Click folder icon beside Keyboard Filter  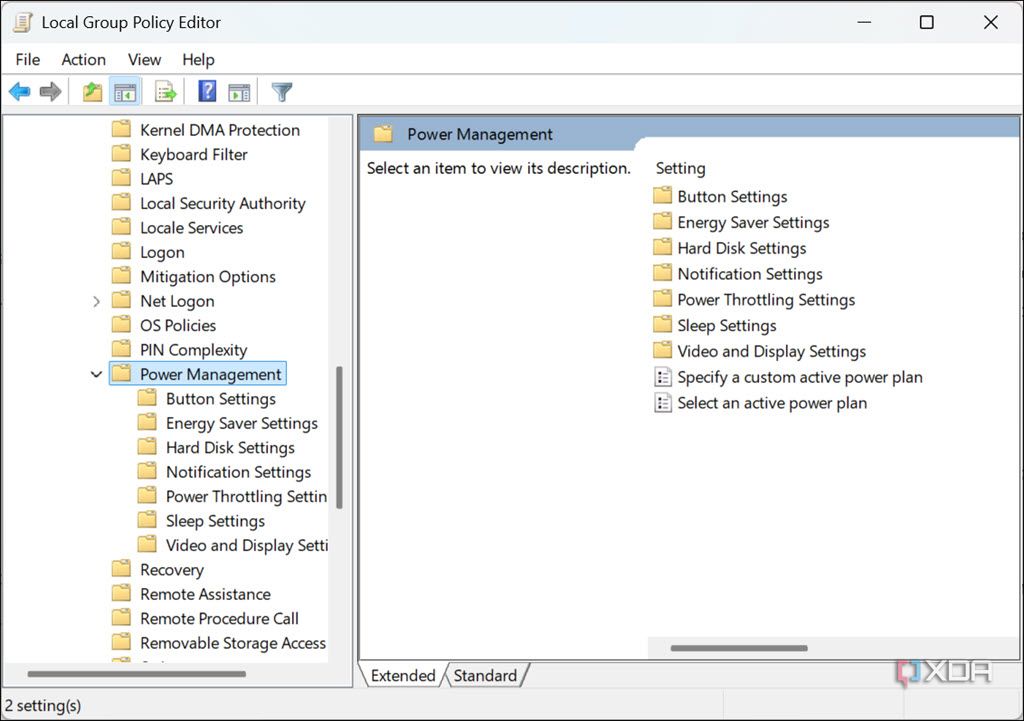pos(121,153)
